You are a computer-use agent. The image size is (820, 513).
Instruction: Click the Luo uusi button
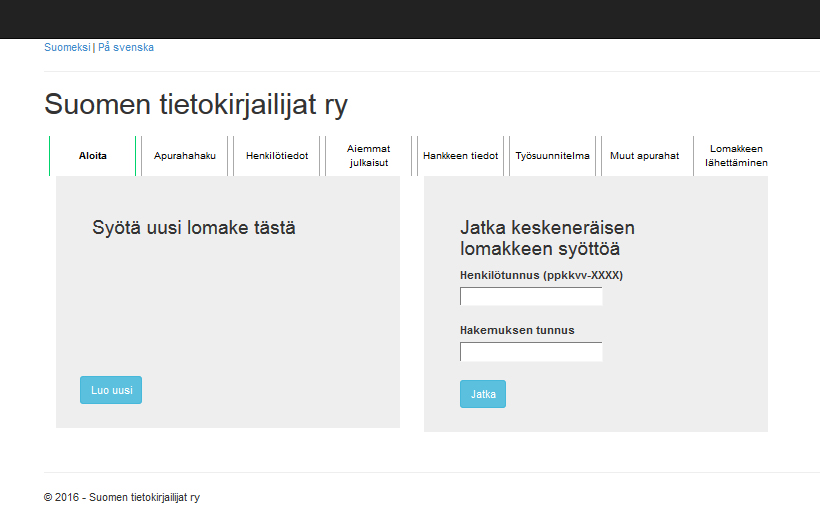pos(111,390)
